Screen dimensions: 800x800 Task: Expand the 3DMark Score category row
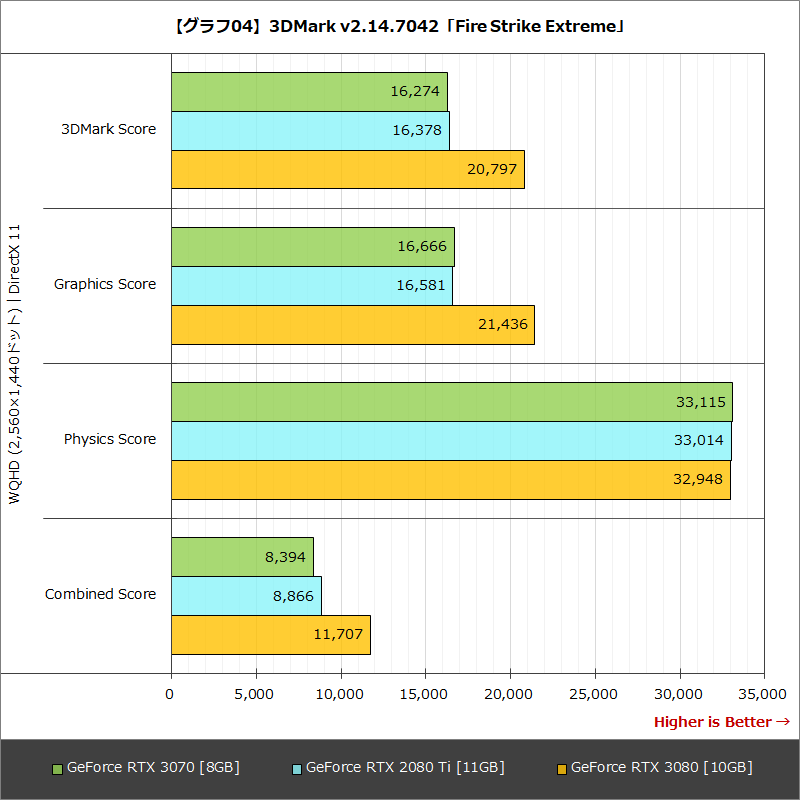point(107,129)
